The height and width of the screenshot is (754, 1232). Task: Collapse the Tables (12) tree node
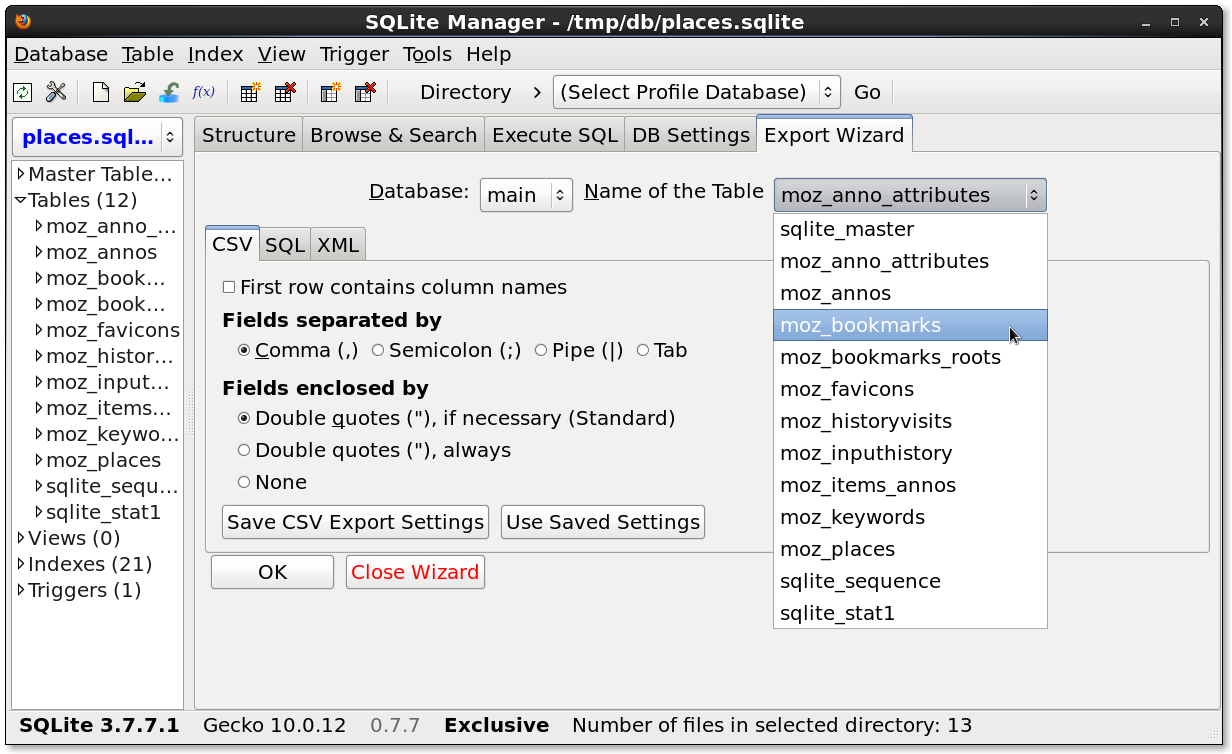tap(21, 200)
